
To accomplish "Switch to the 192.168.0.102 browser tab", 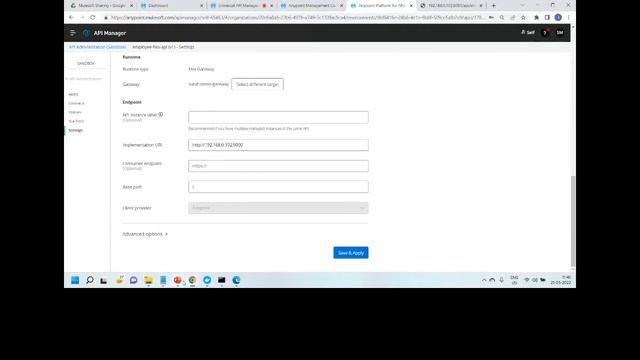I will pyautogui.click(x=451, y=6).
